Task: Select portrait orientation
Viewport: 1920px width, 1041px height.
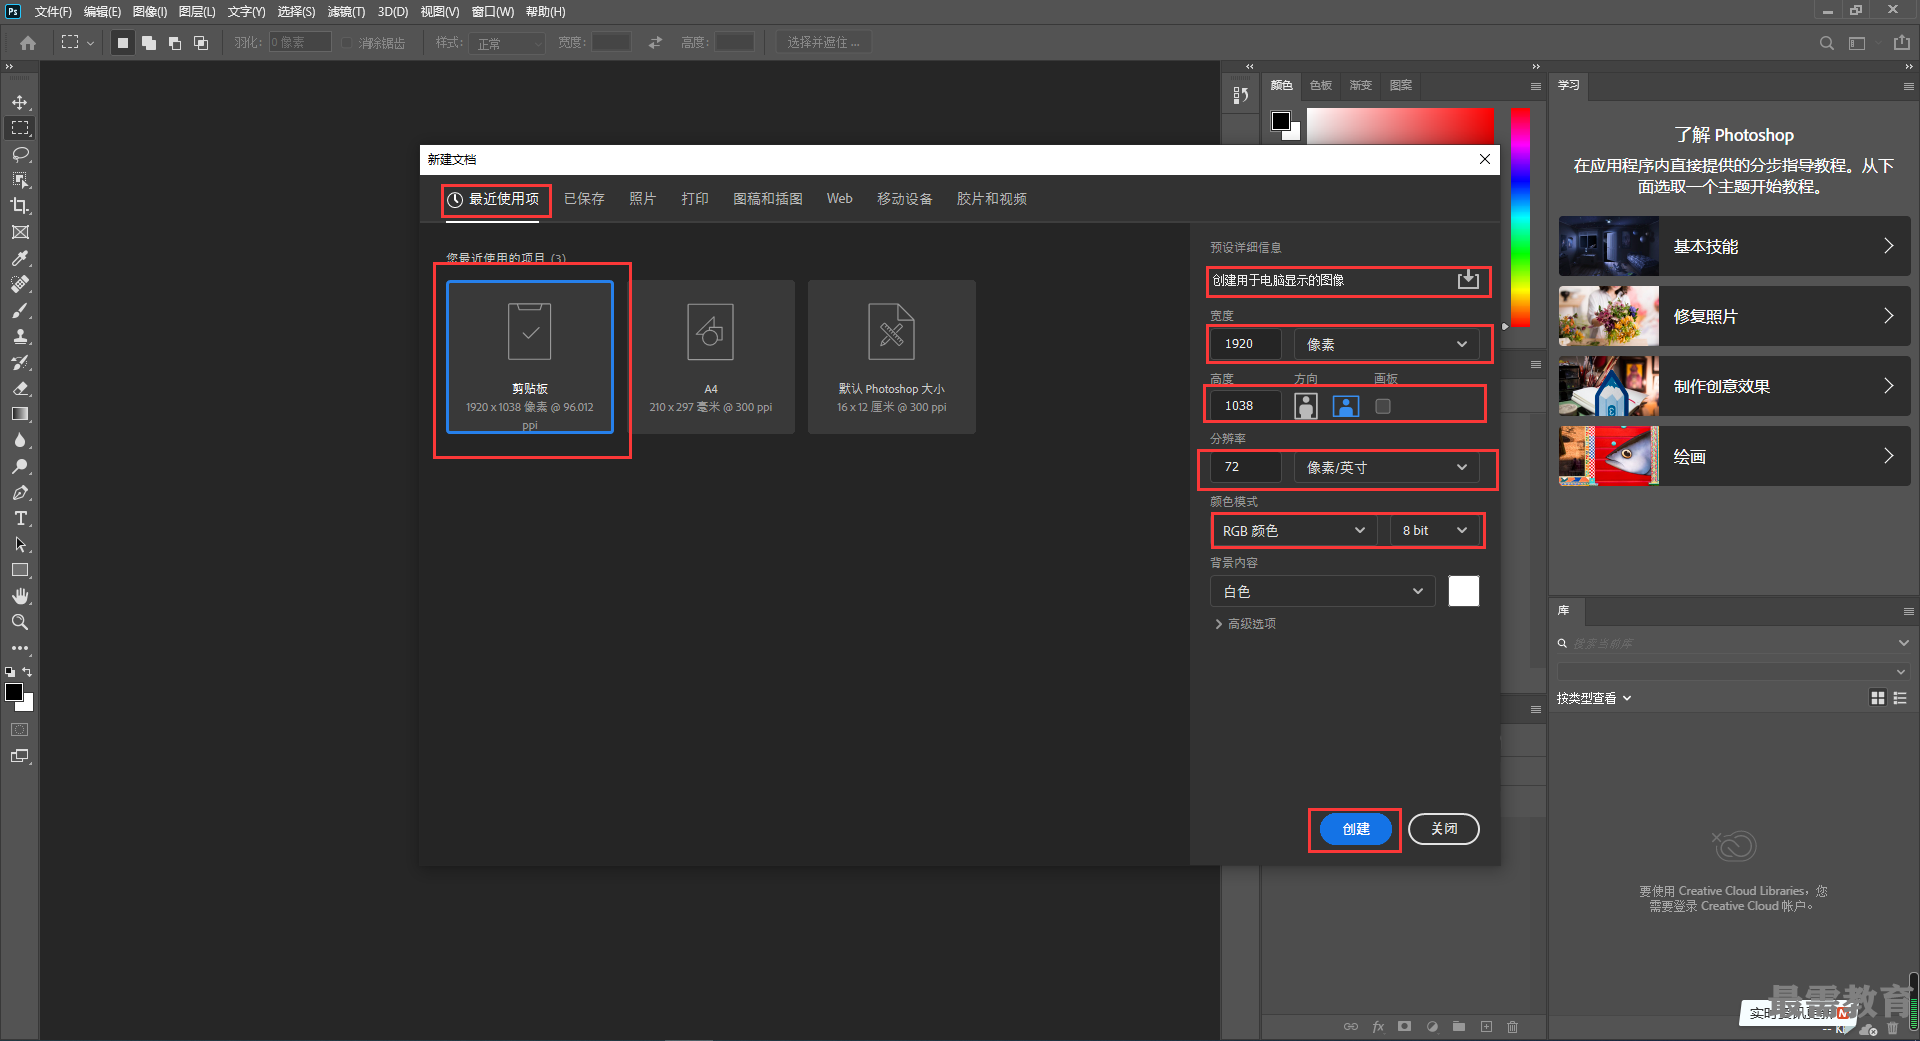Action: (x=1306, y=406)
